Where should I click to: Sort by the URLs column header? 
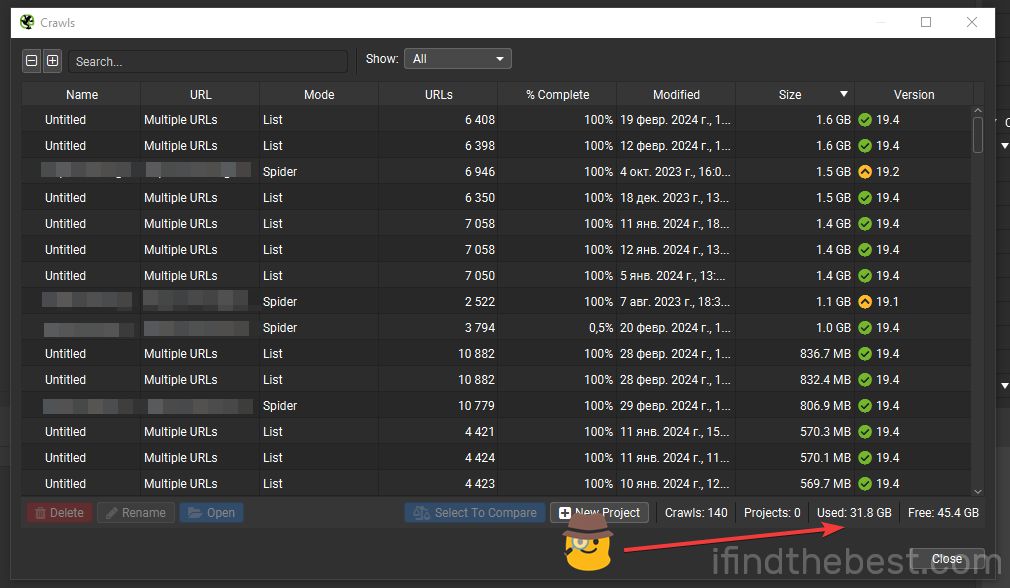[438, 93]
